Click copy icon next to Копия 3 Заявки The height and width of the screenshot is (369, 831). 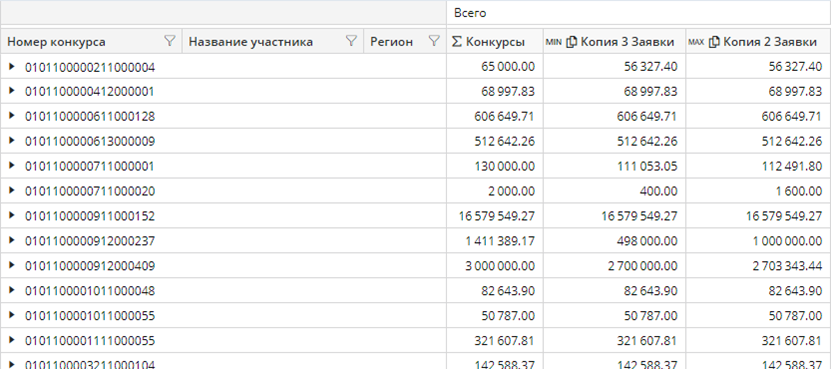(x=571, y=42)
